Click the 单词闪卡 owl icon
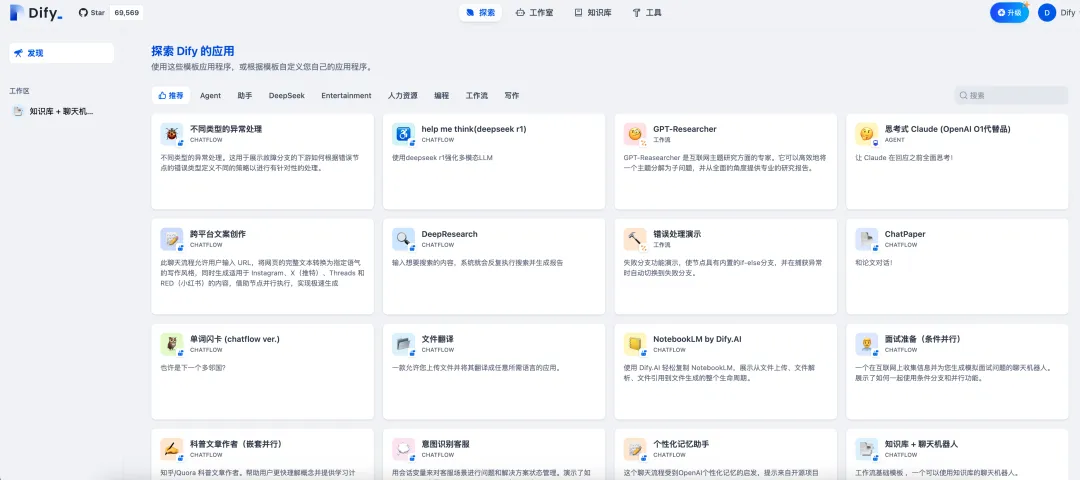The width and height of the screenshot is (1080, 480). 172,344
